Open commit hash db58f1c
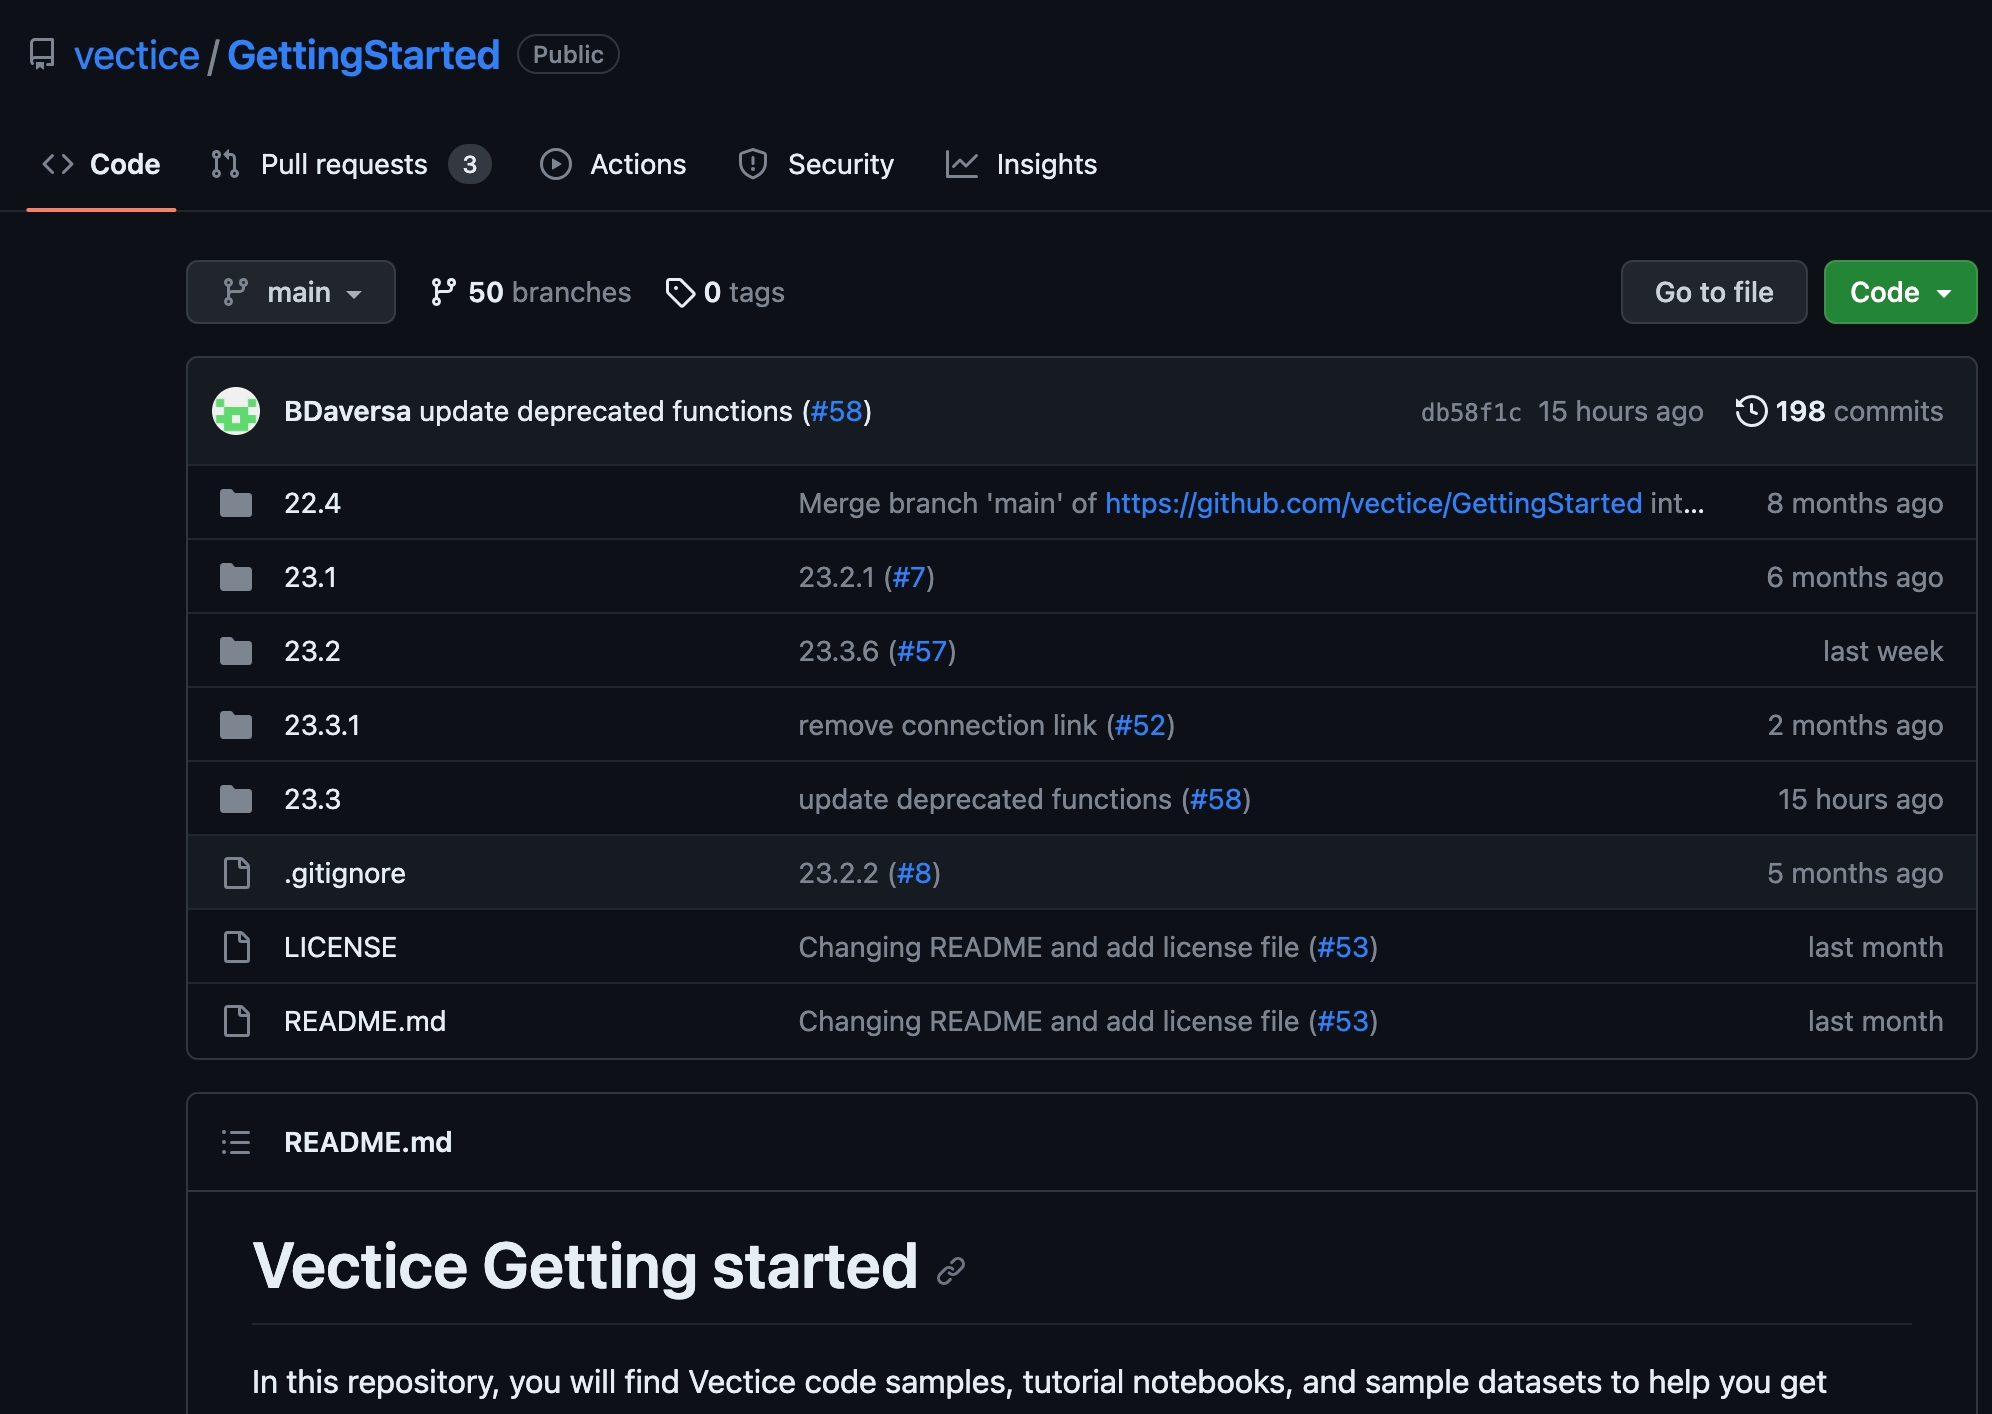Viewport: 1992px width, 1414px height. pos(1470,412)
